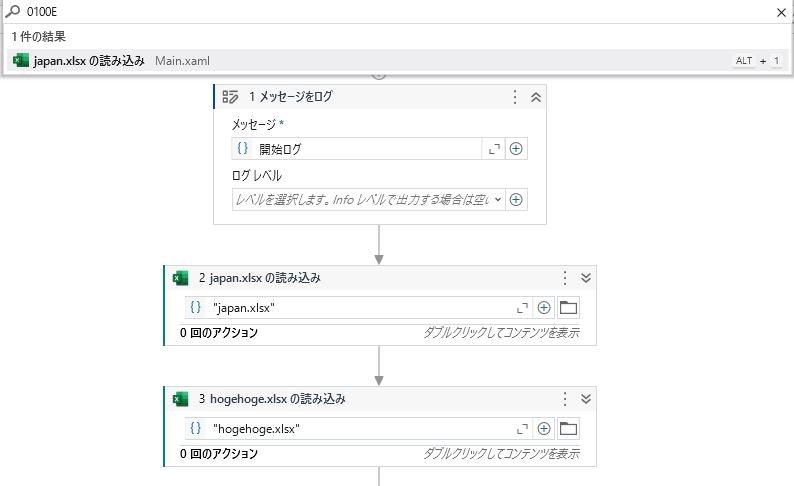Image resolution: width=794 pixels, height=486 pixels.
Task: Click the Excel icon in the search result
Action: tap(21, 60)
